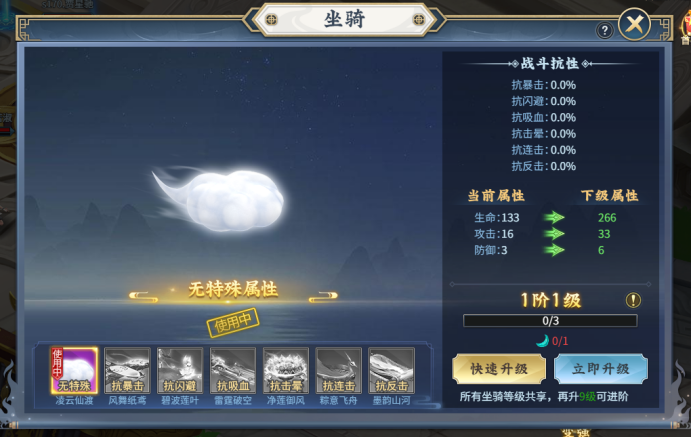Choose the 碧波莲叶 抗闪避 mount
The image size is (692, 437).
tap(180, 370)
